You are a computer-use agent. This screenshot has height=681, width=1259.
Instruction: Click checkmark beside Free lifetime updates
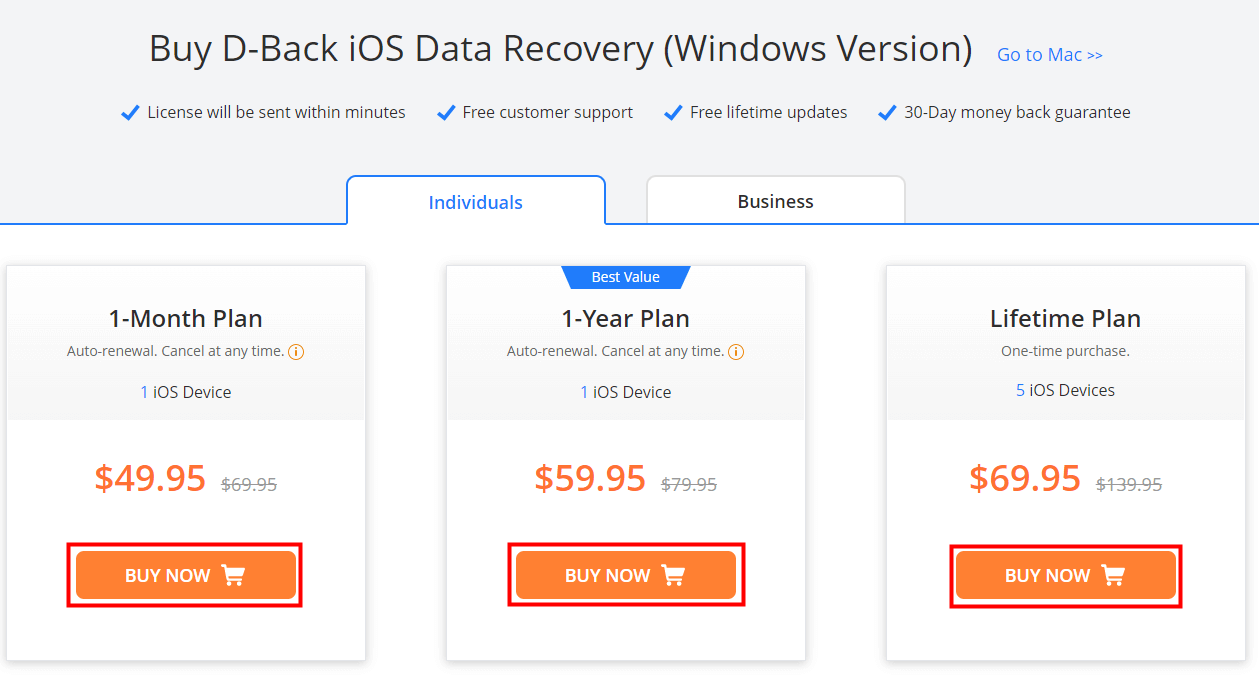pyautogui.click(x=673, y=113)
